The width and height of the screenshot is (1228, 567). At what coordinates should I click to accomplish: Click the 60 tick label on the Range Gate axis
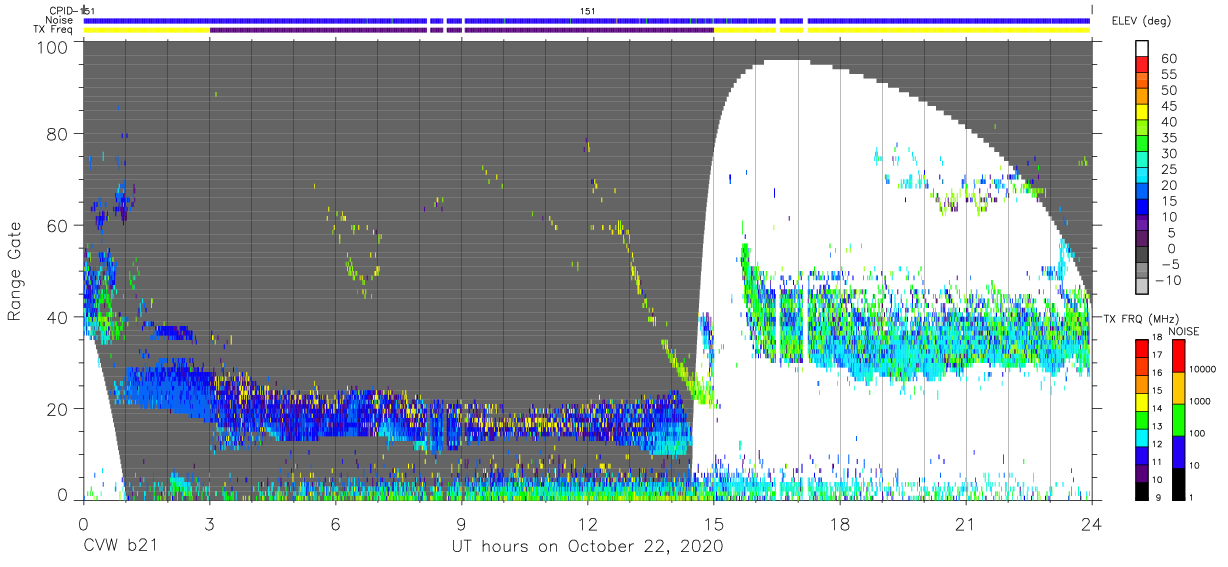point(60,225)
